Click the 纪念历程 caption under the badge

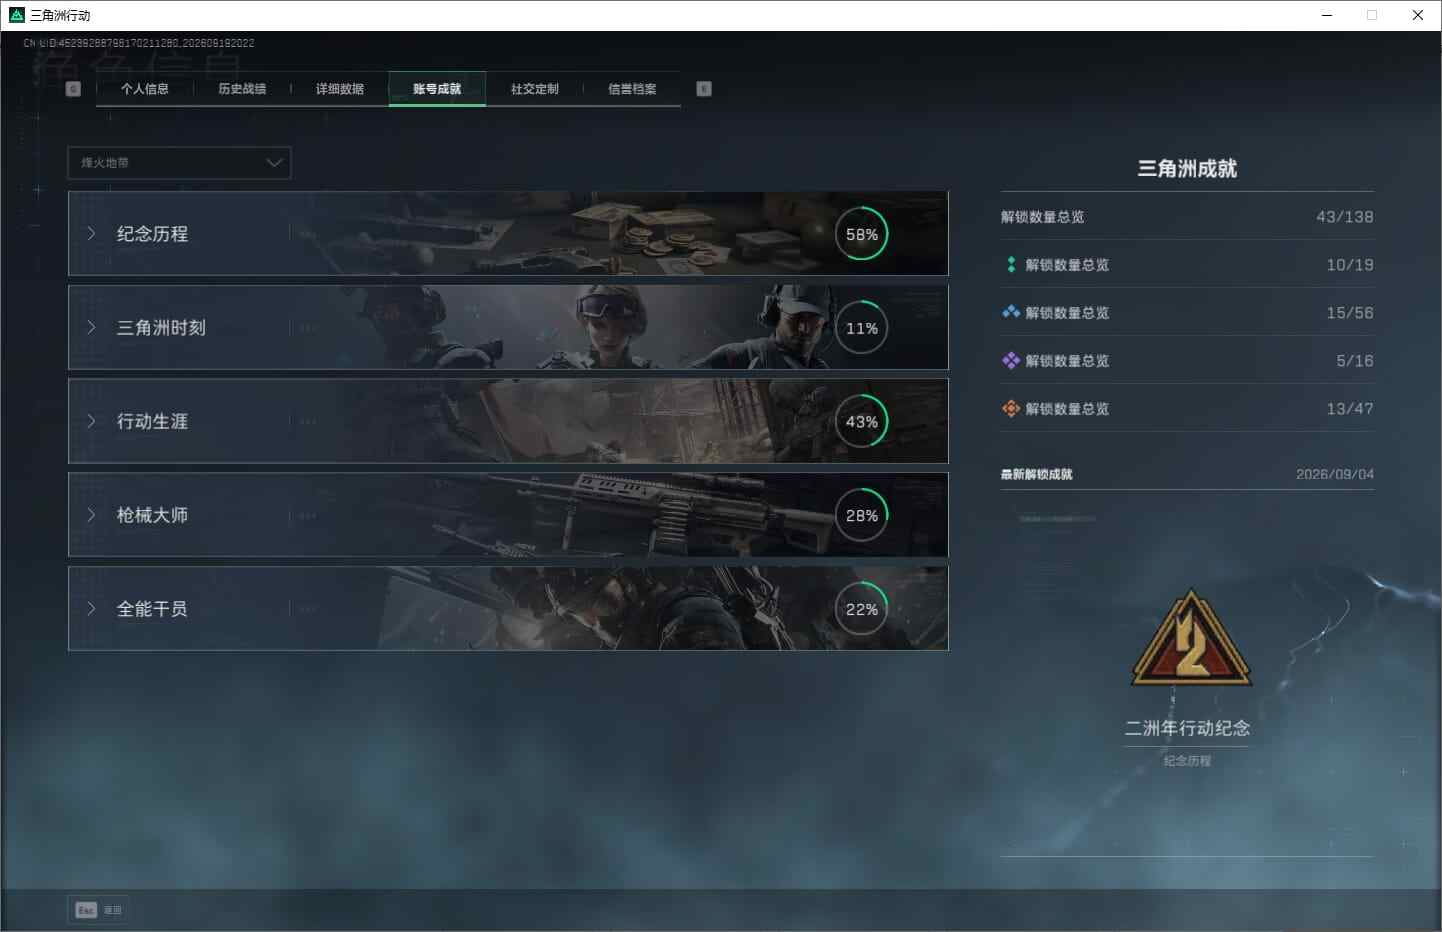(x=1187, y=761)
